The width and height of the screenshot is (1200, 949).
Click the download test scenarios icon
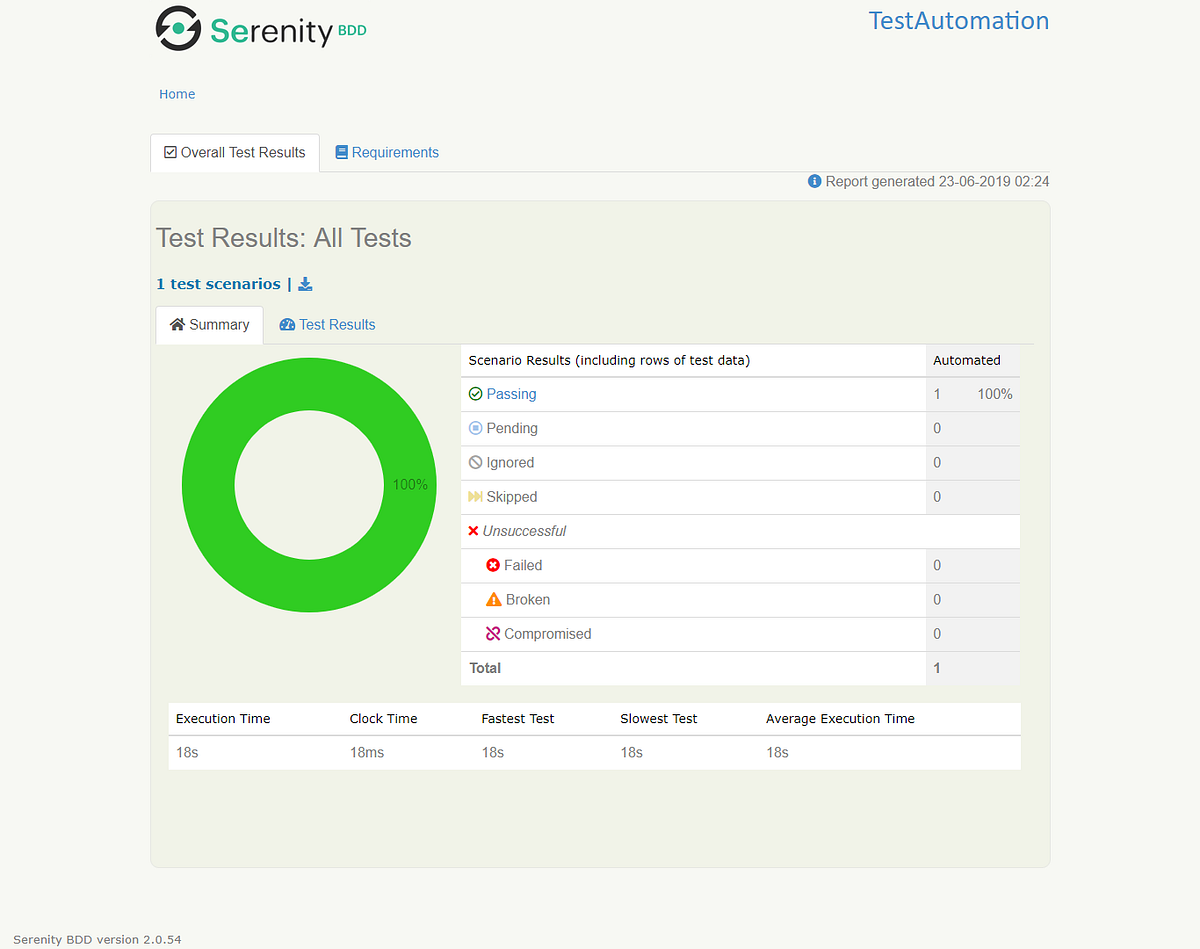304,284
